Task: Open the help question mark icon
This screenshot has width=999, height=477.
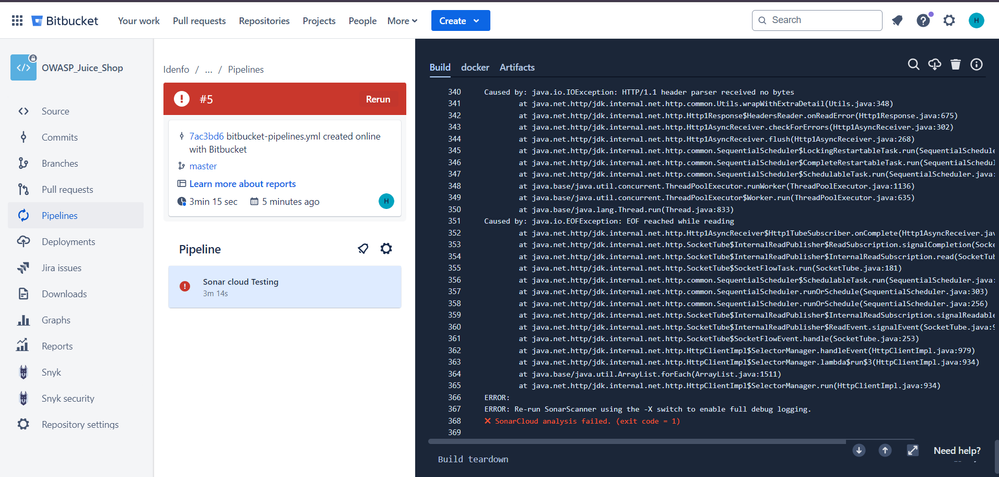Action: click(923, 20)
